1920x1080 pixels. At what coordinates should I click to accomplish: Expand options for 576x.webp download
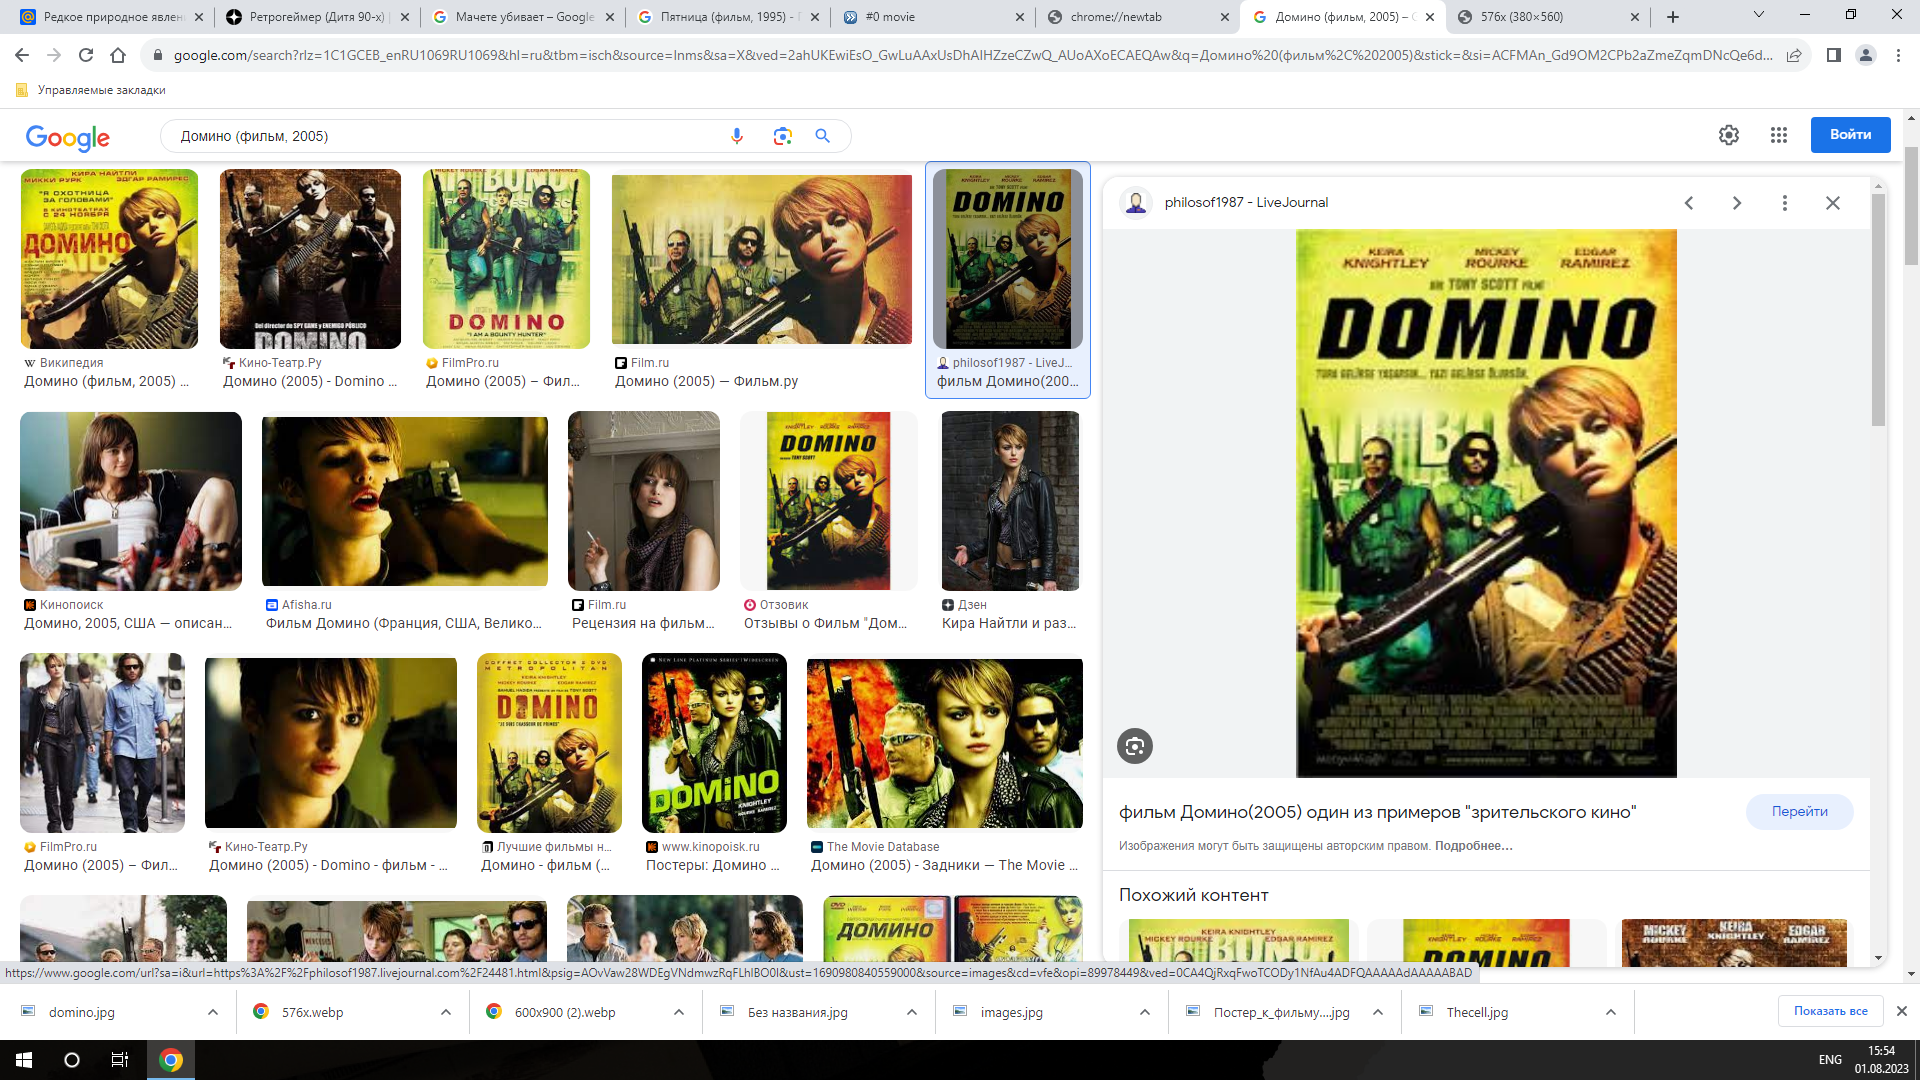(446, 1012)
